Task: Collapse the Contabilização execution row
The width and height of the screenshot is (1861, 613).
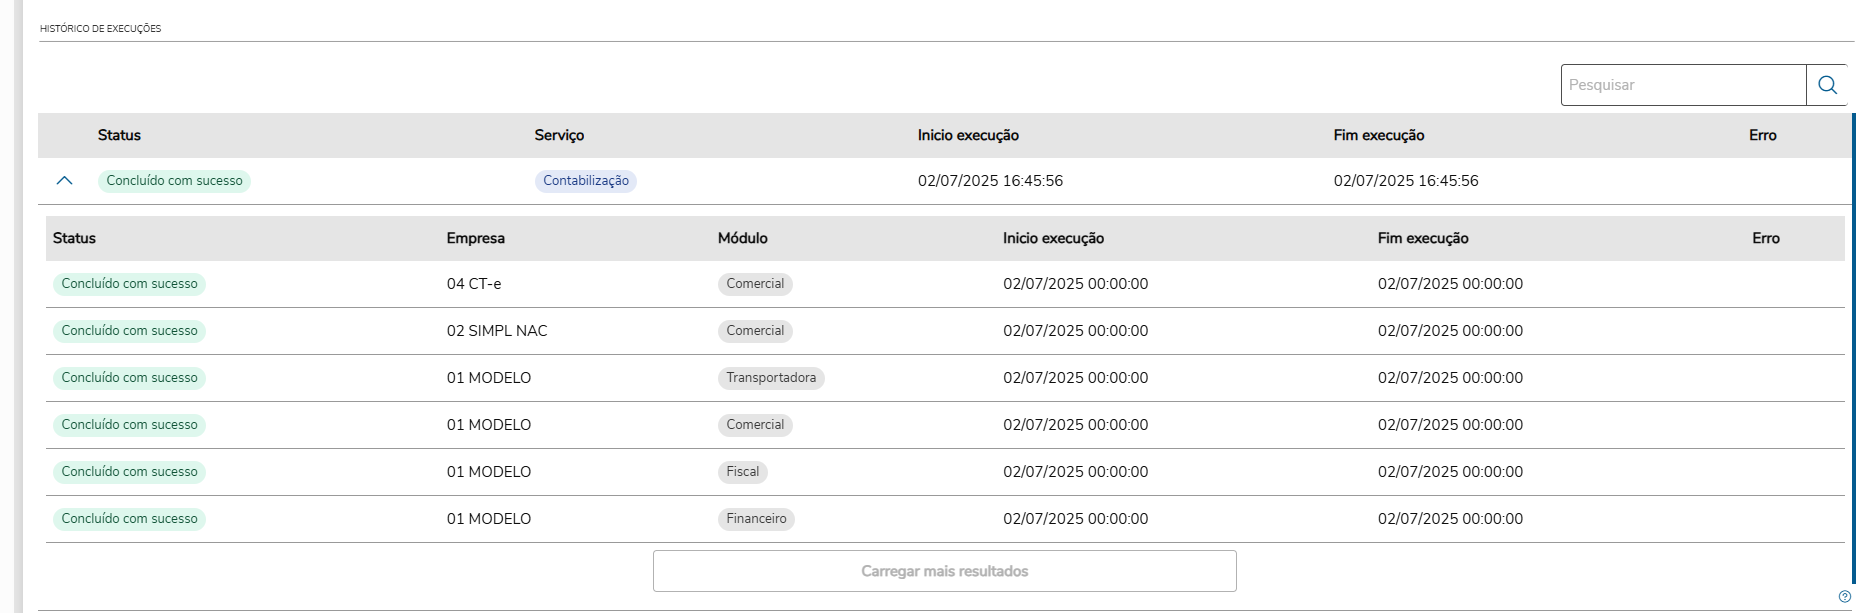Action: click(x=65, y=181)
